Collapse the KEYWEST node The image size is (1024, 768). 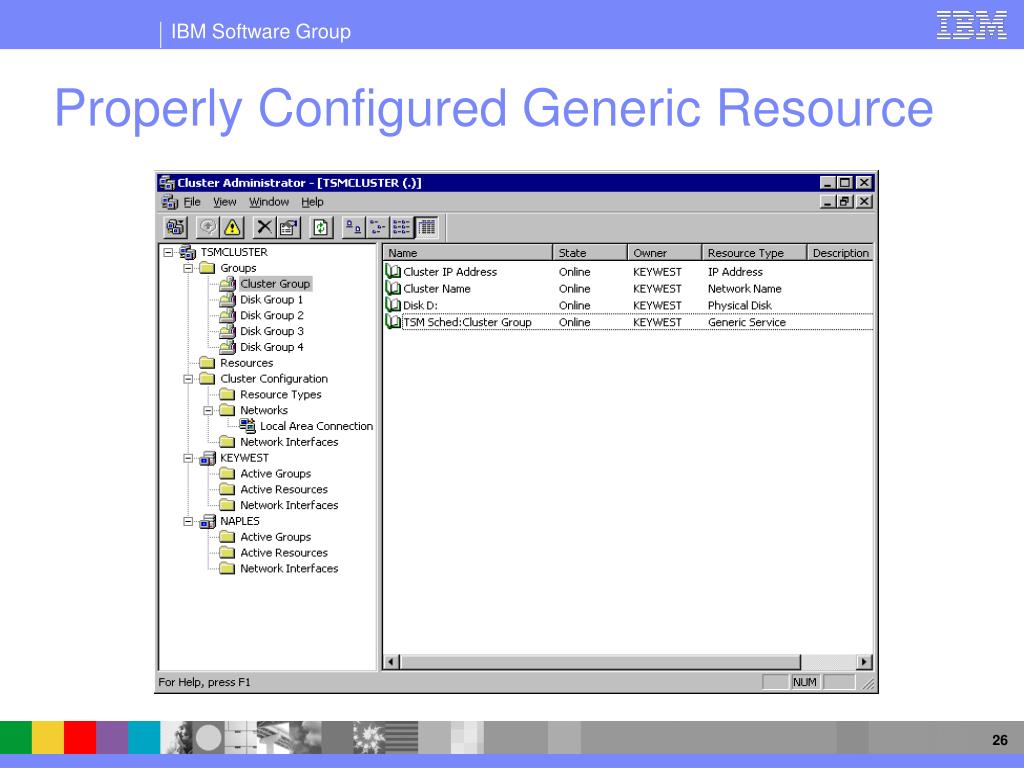tap(188, 458)
